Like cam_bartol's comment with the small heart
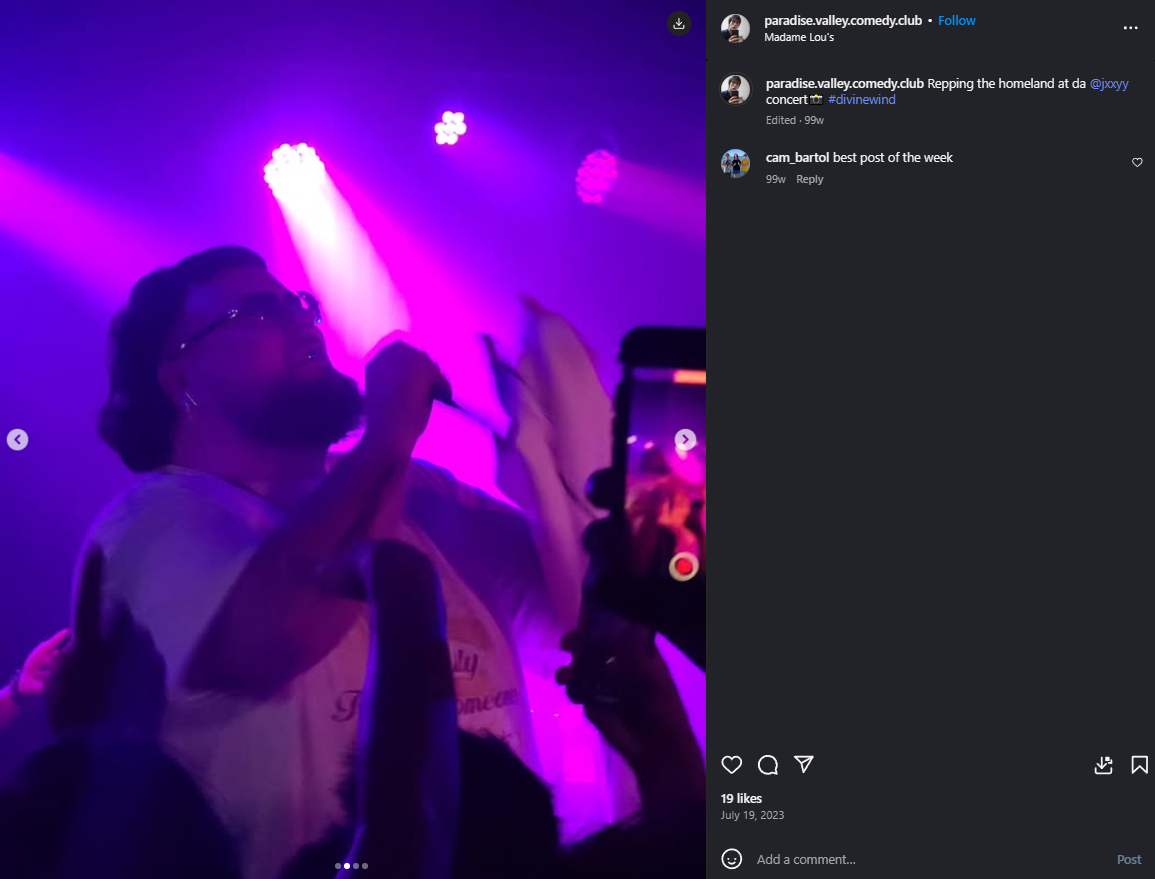This screenshot has height=879, width=1155. (1137, 162)
